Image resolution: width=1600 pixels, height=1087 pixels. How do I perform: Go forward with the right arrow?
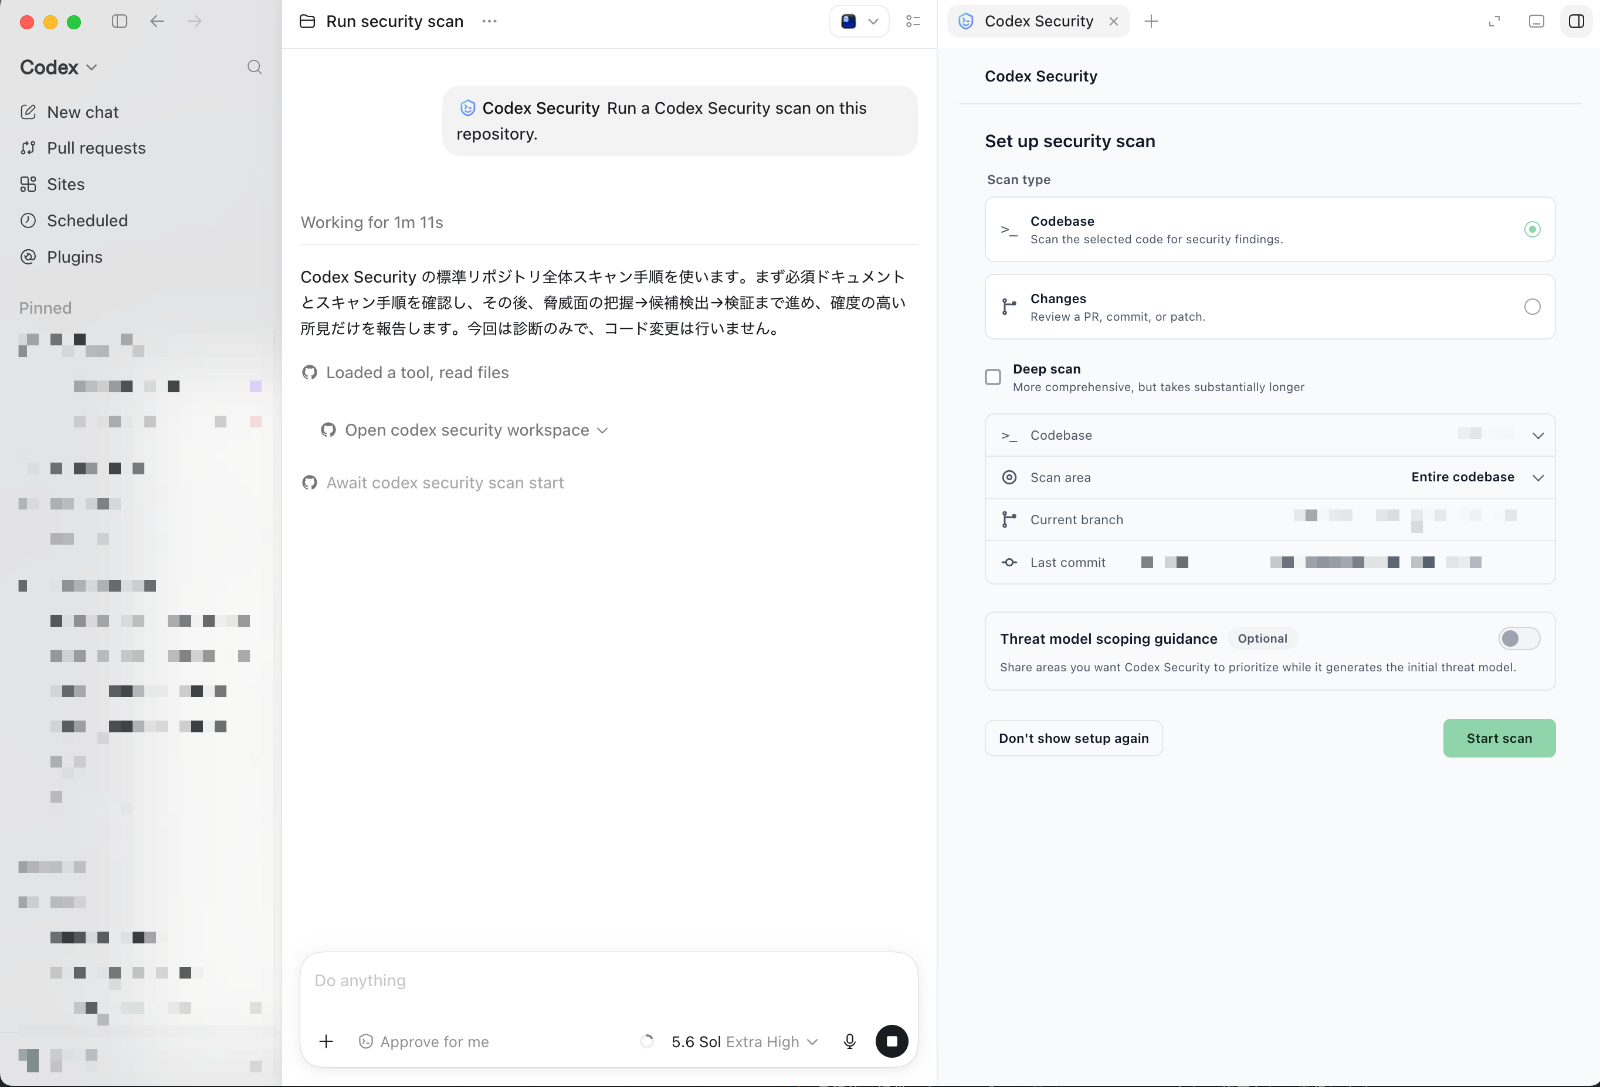195,21
